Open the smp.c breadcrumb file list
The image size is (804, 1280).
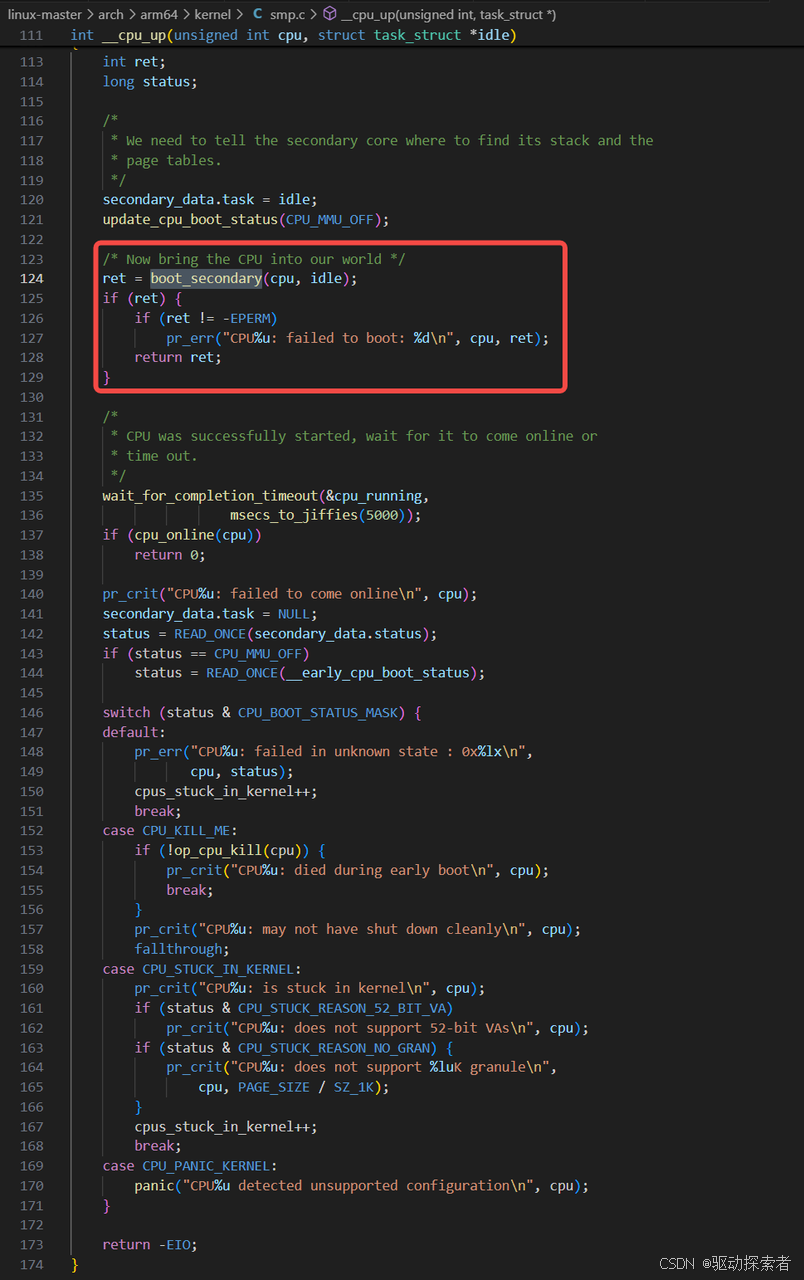pos(287,14)
